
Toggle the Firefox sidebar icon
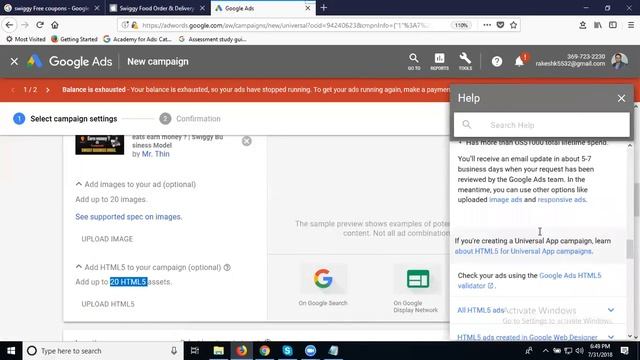(x=613, y=25)
